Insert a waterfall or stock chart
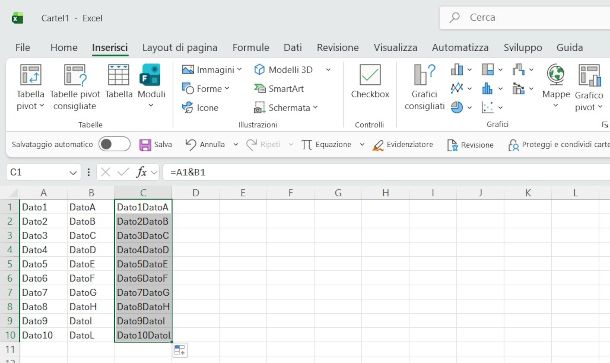Screen dimensions: 610x363 pos(518,70)
